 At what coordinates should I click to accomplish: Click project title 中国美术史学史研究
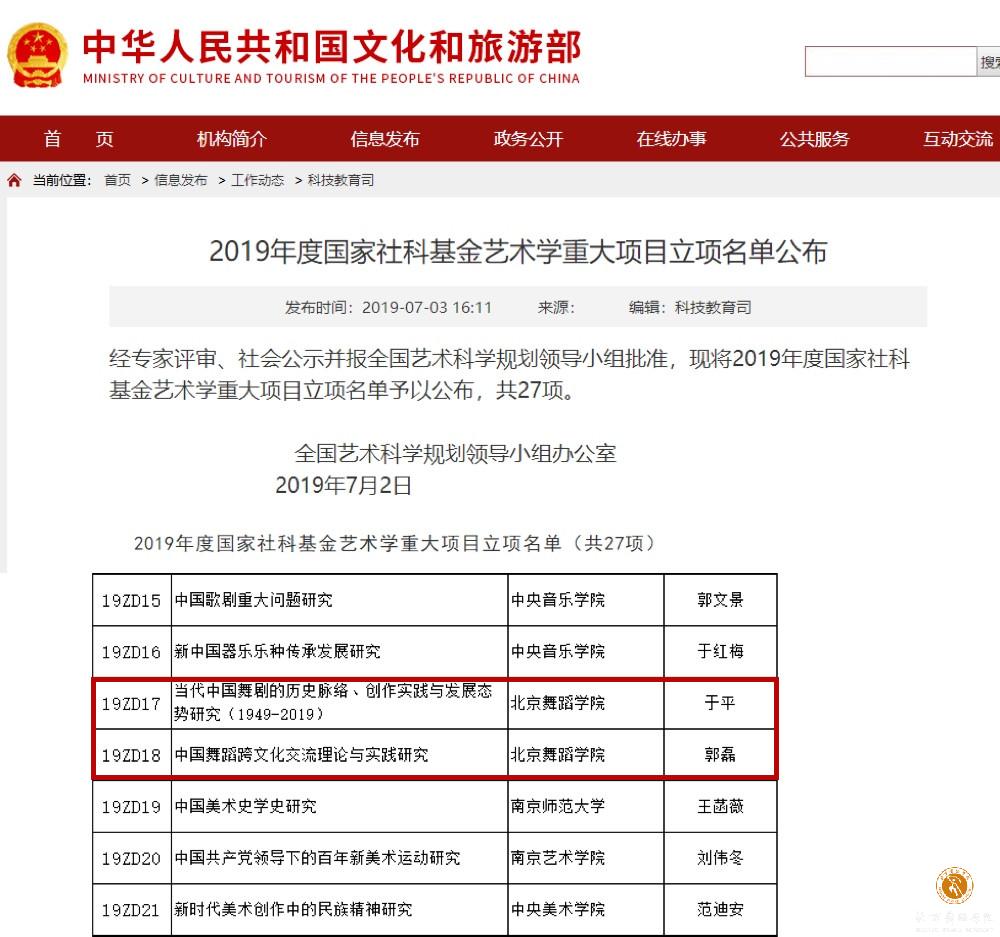(246, 807)
